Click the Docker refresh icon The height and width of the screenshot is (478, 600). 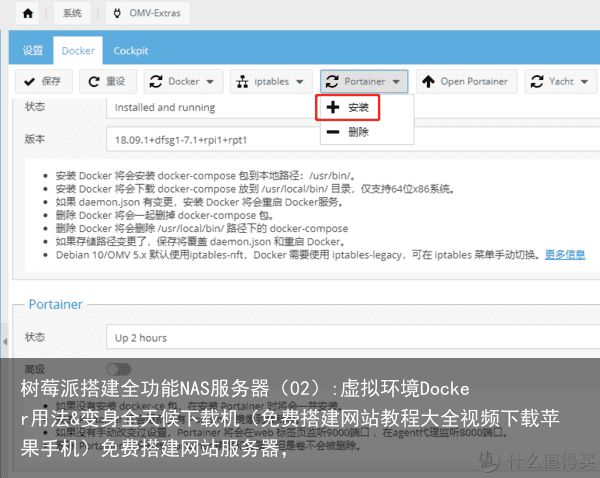[156, 82]
